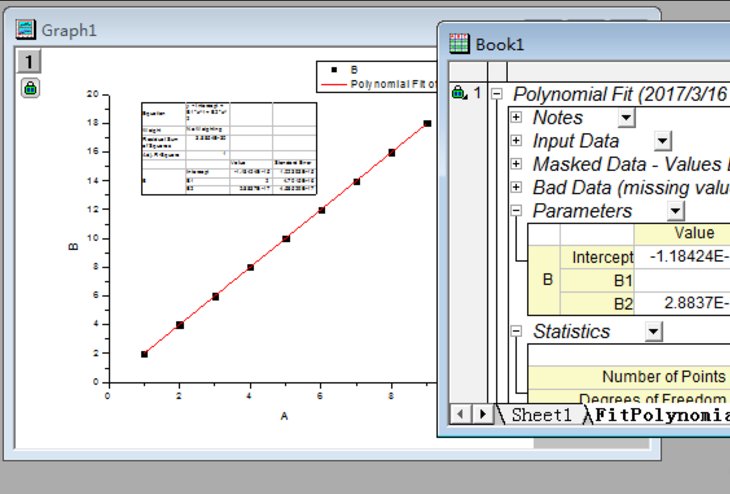Click the Book1 workbook title icon
The image size is (730, 494).
tap(459, 43)
